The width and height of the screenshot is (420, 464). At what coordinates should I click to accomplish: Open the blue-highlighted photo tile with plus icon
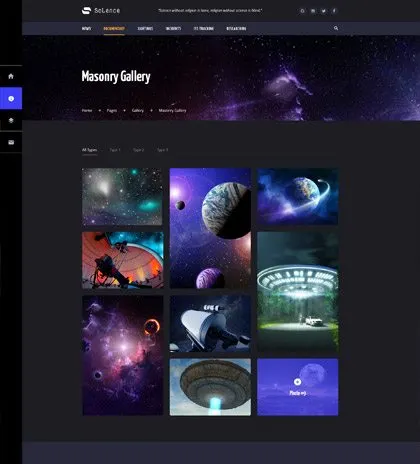[298, 387]
